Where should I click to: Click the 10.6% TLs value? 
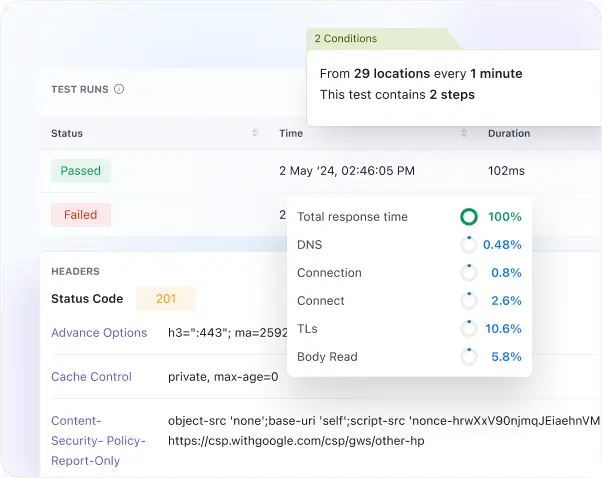pos(503,329)
